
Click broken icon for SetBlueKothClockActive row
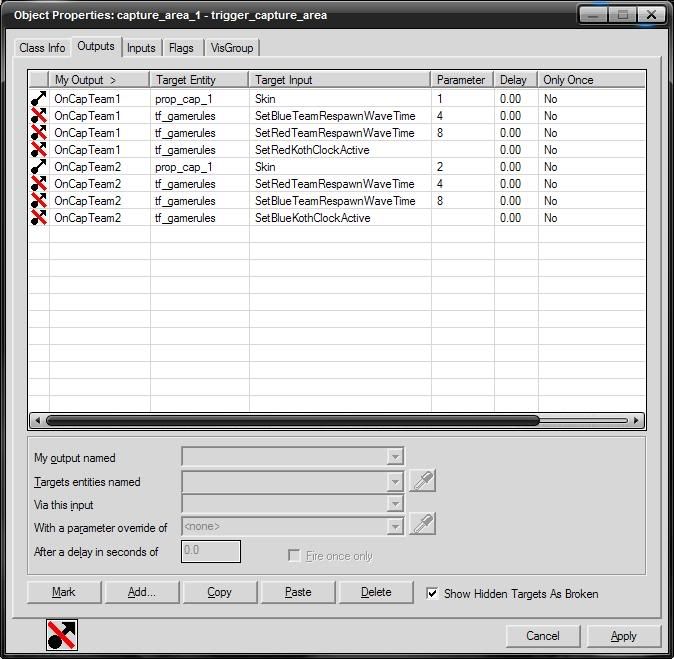tap(39, 218)
